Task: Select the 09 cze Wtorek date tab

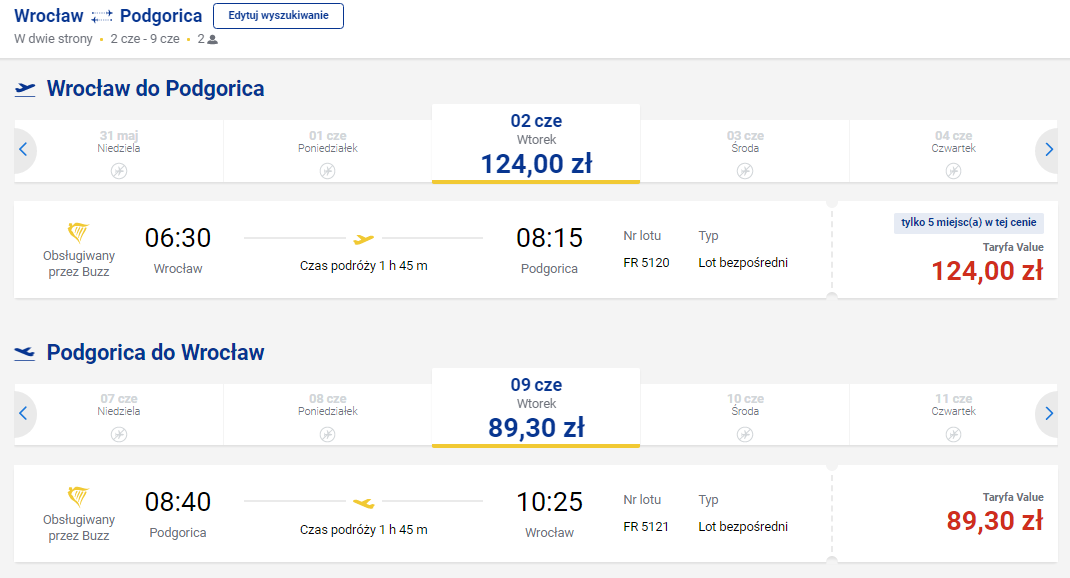Action: [536, 408]
